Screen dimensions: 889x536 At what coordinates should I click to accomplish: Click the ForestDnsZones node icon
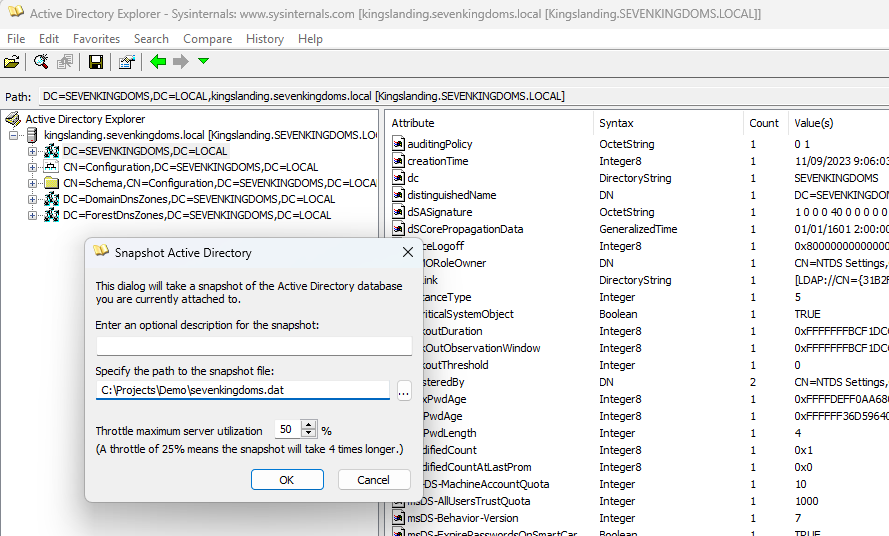pyautogui.click(x=52, y=214)
